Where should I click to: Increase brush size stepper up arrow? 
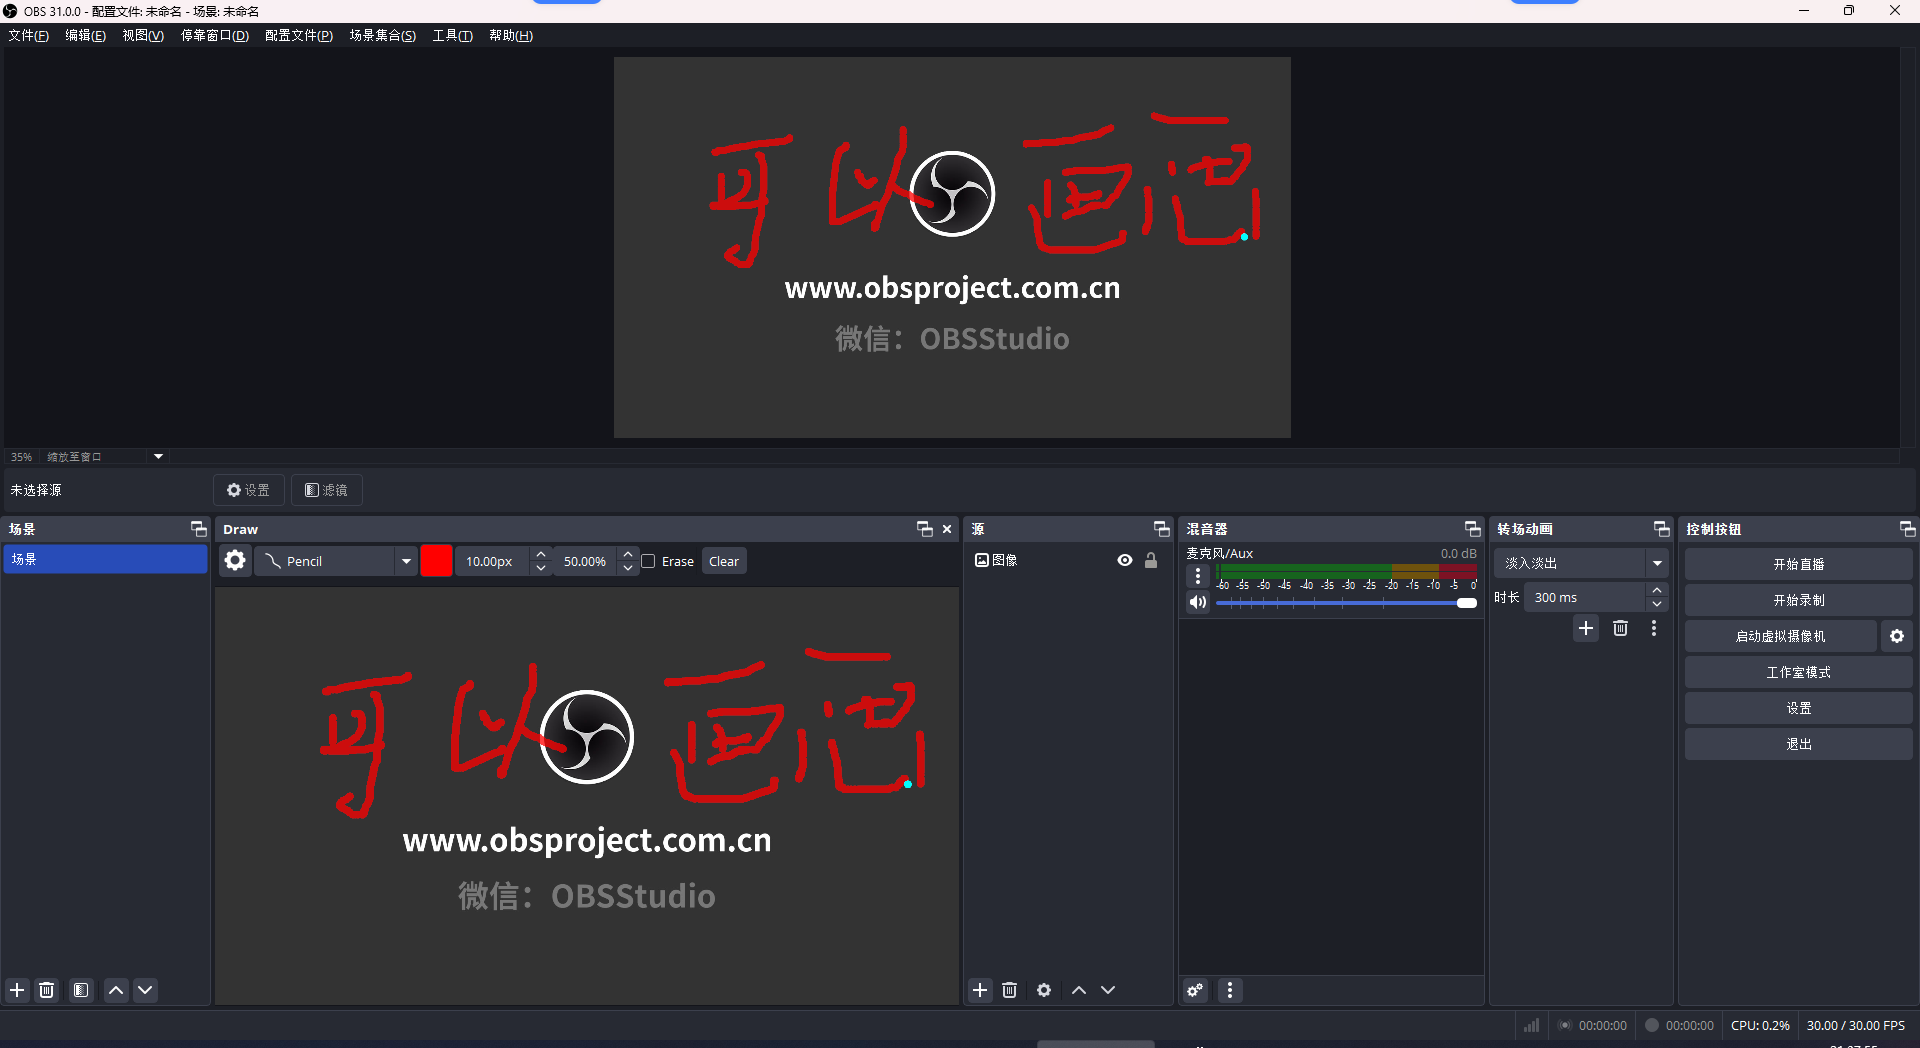[x=541, y=554]
